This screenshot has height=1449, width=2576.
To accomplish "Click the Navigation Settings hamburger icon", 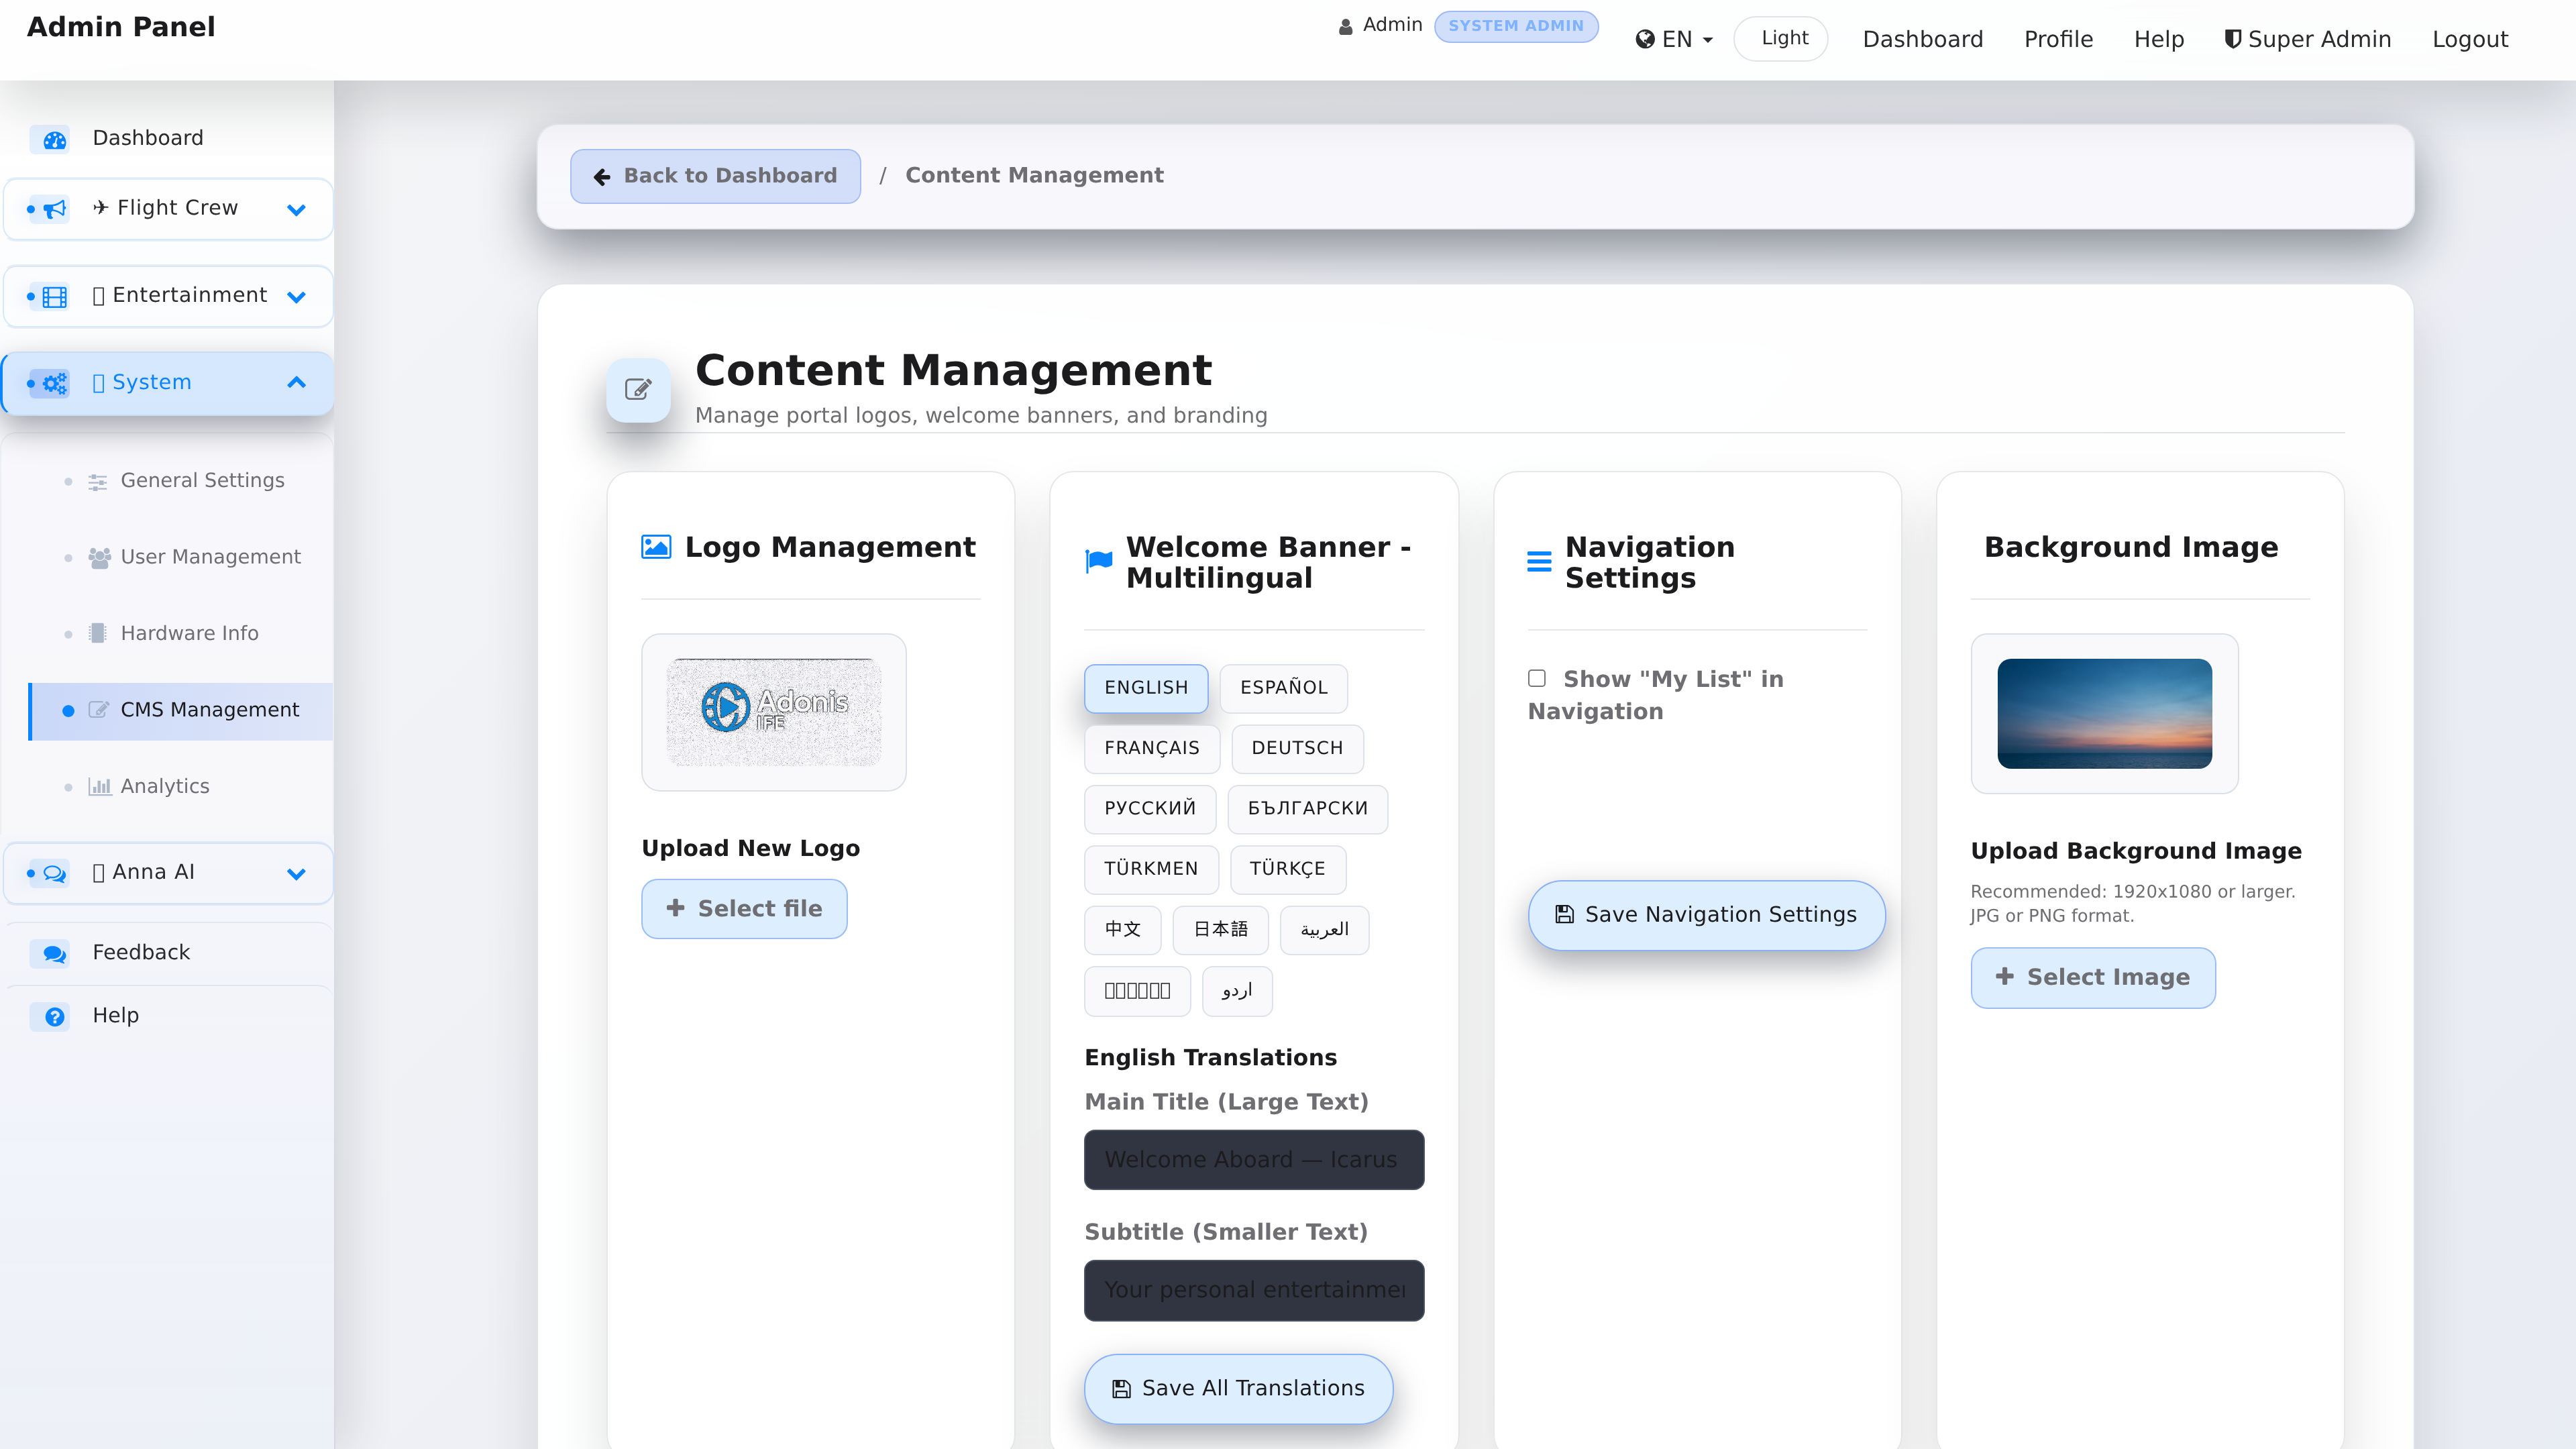I will [x=1540, y=562].
